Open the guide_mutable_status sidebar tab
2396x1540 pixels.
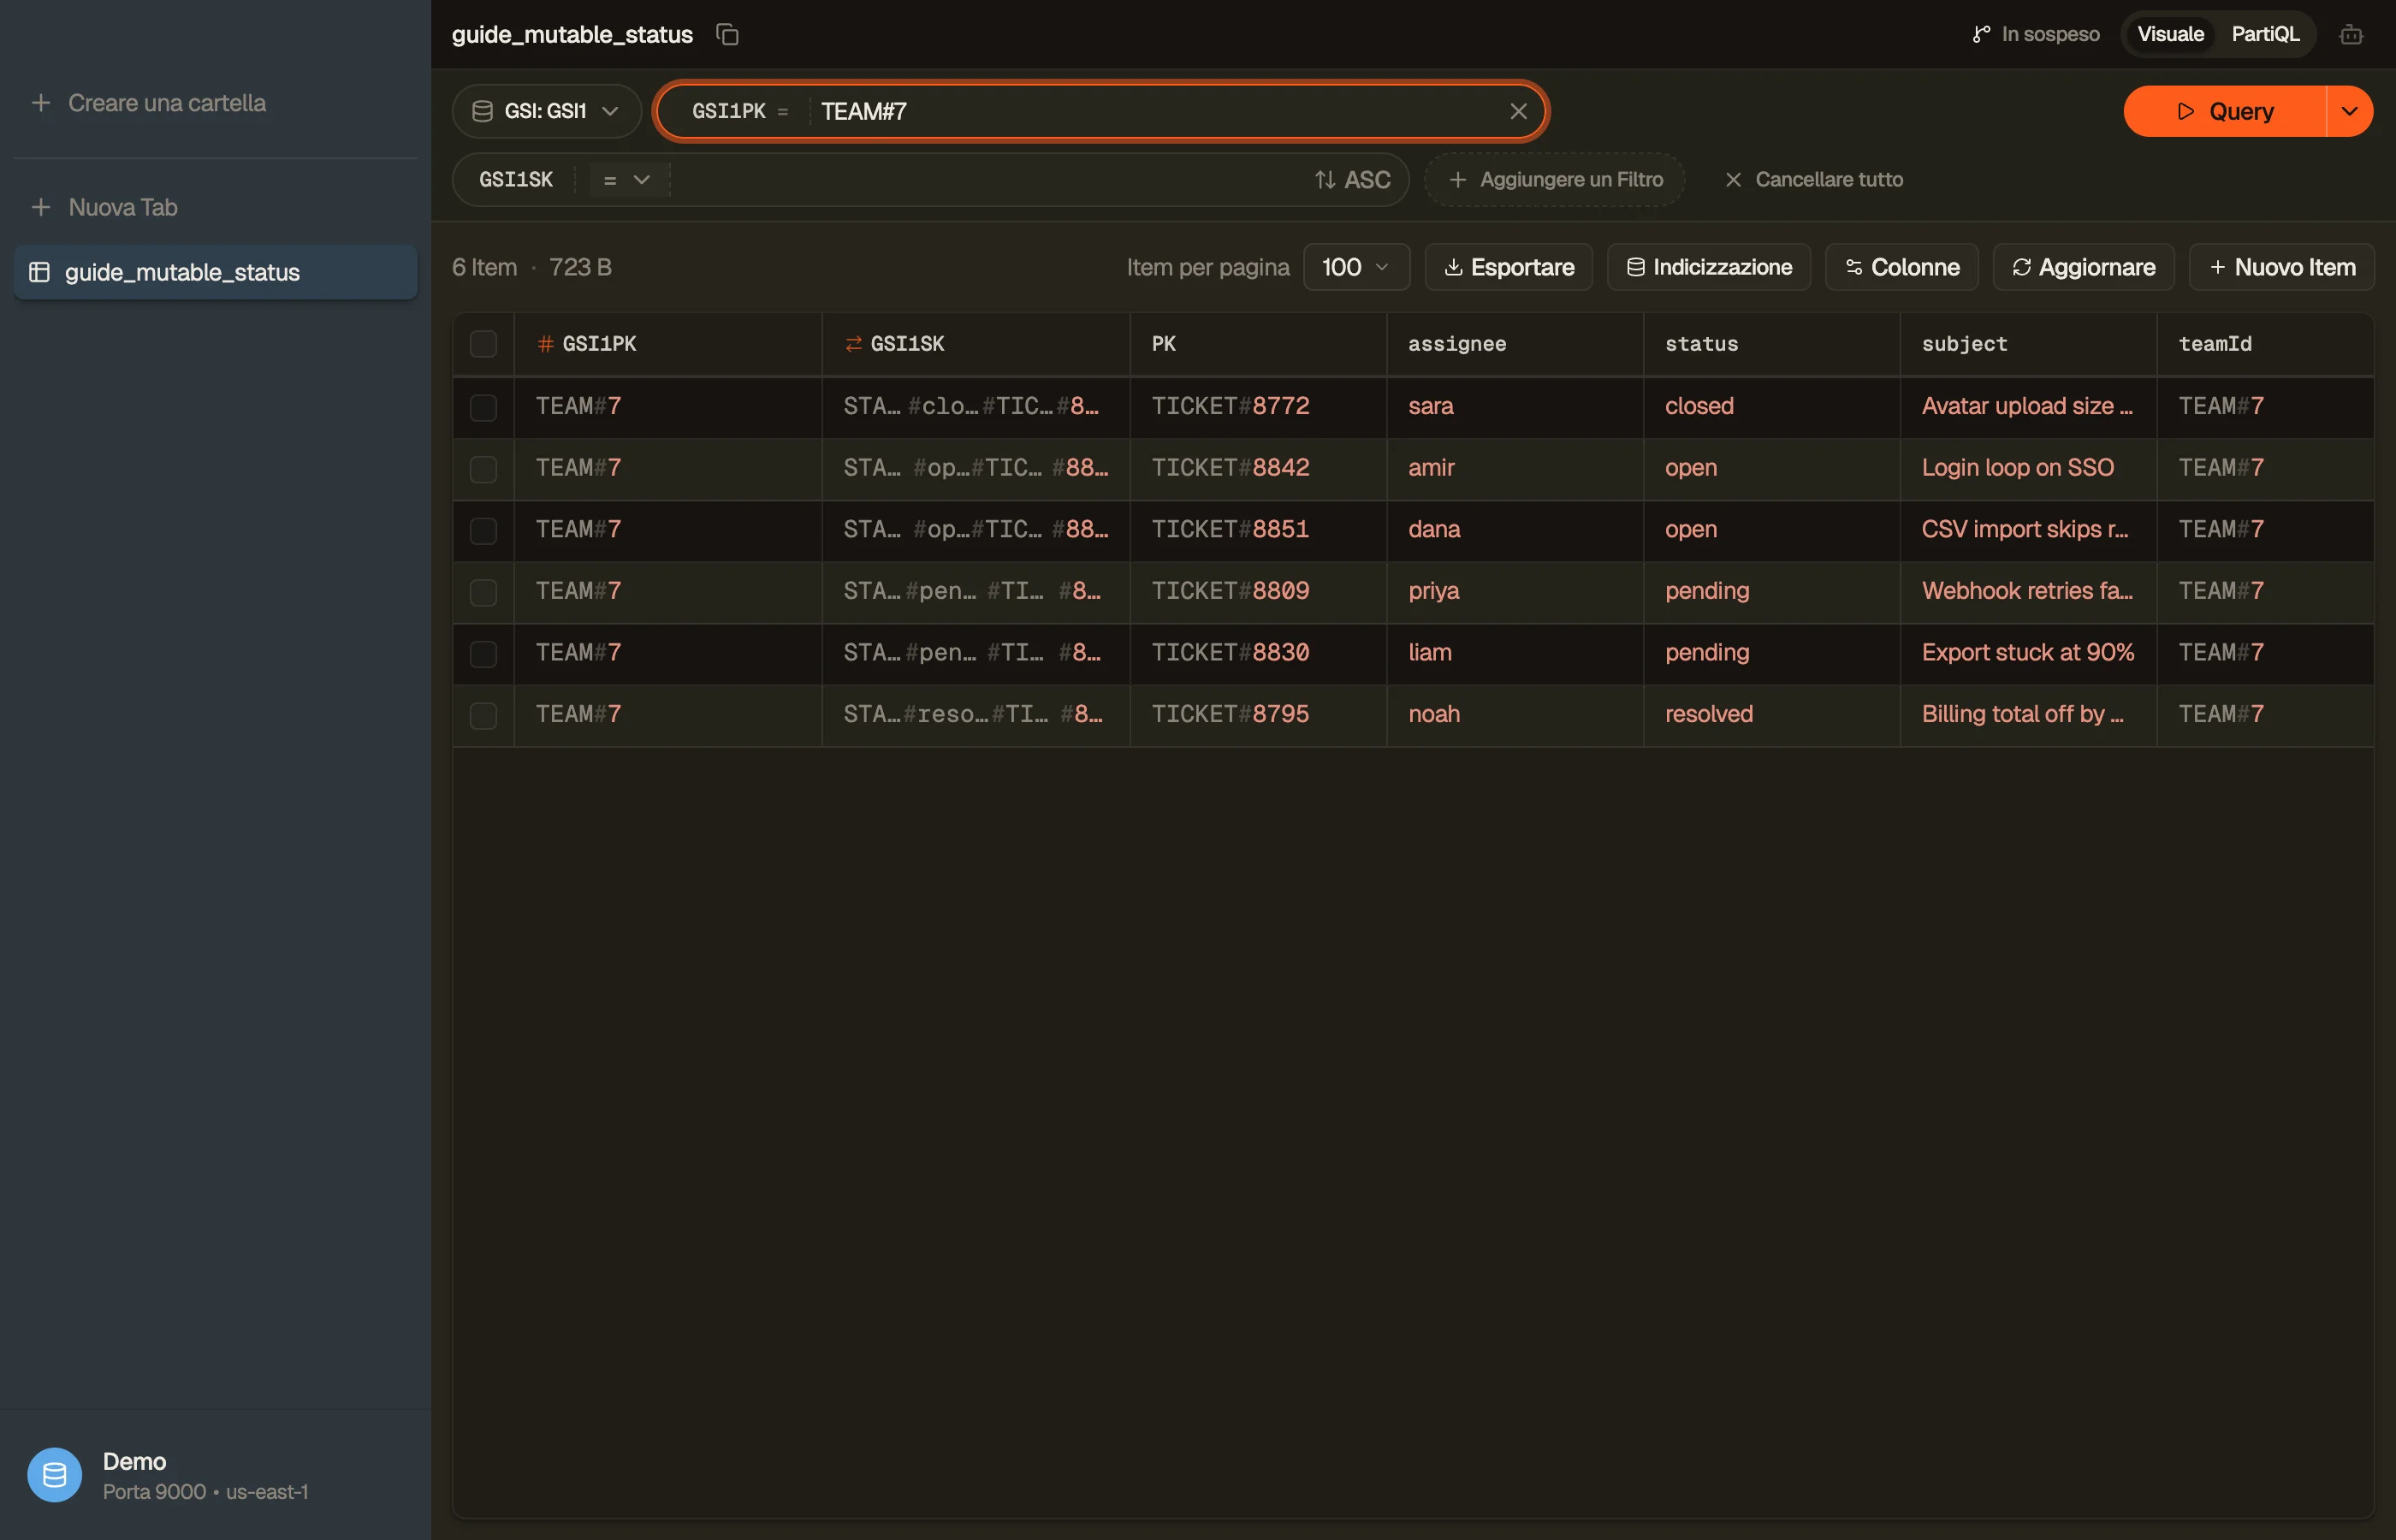click(215, 272)
